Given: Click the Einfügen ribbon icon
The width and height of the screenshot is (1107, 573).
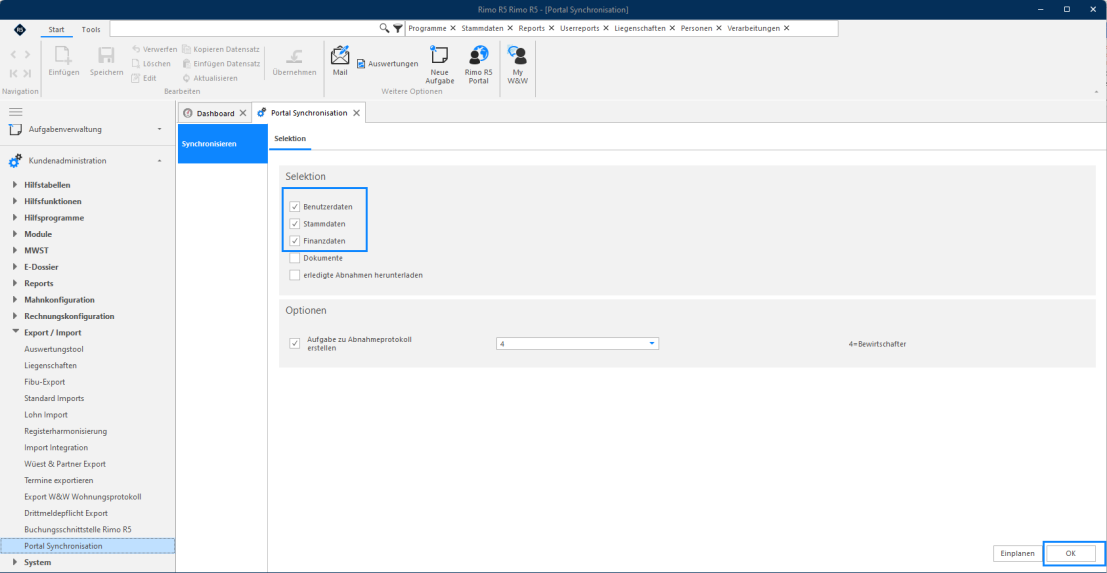Looking at the screenshot, I should [64, 56].
